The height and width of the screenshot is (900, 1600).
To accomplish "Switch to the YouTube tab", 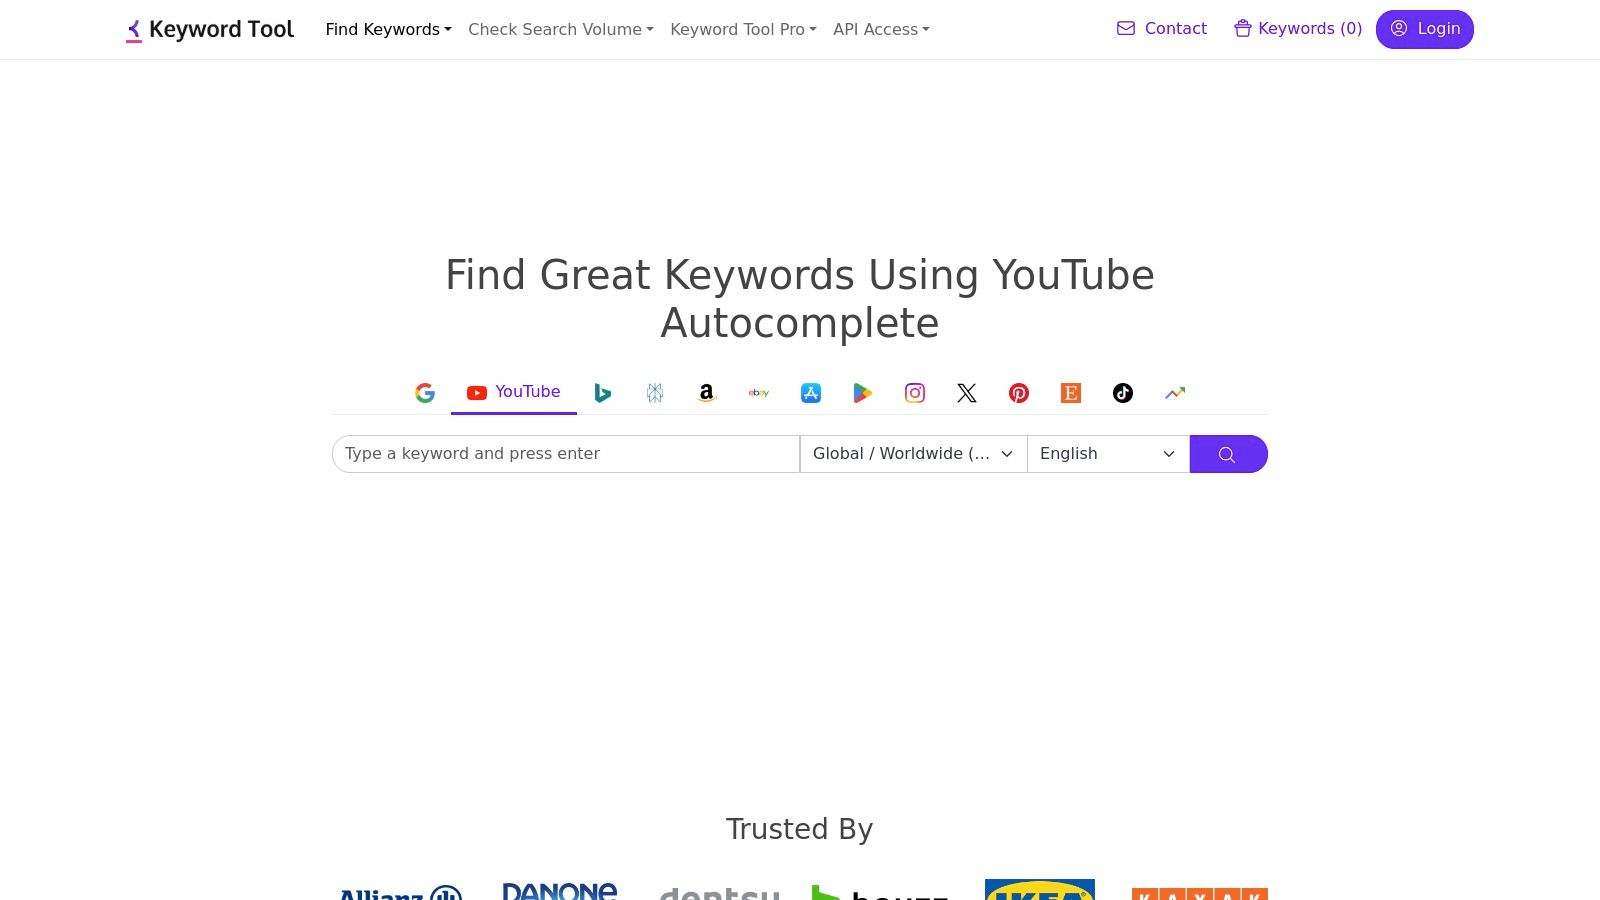I will point(513,392).
